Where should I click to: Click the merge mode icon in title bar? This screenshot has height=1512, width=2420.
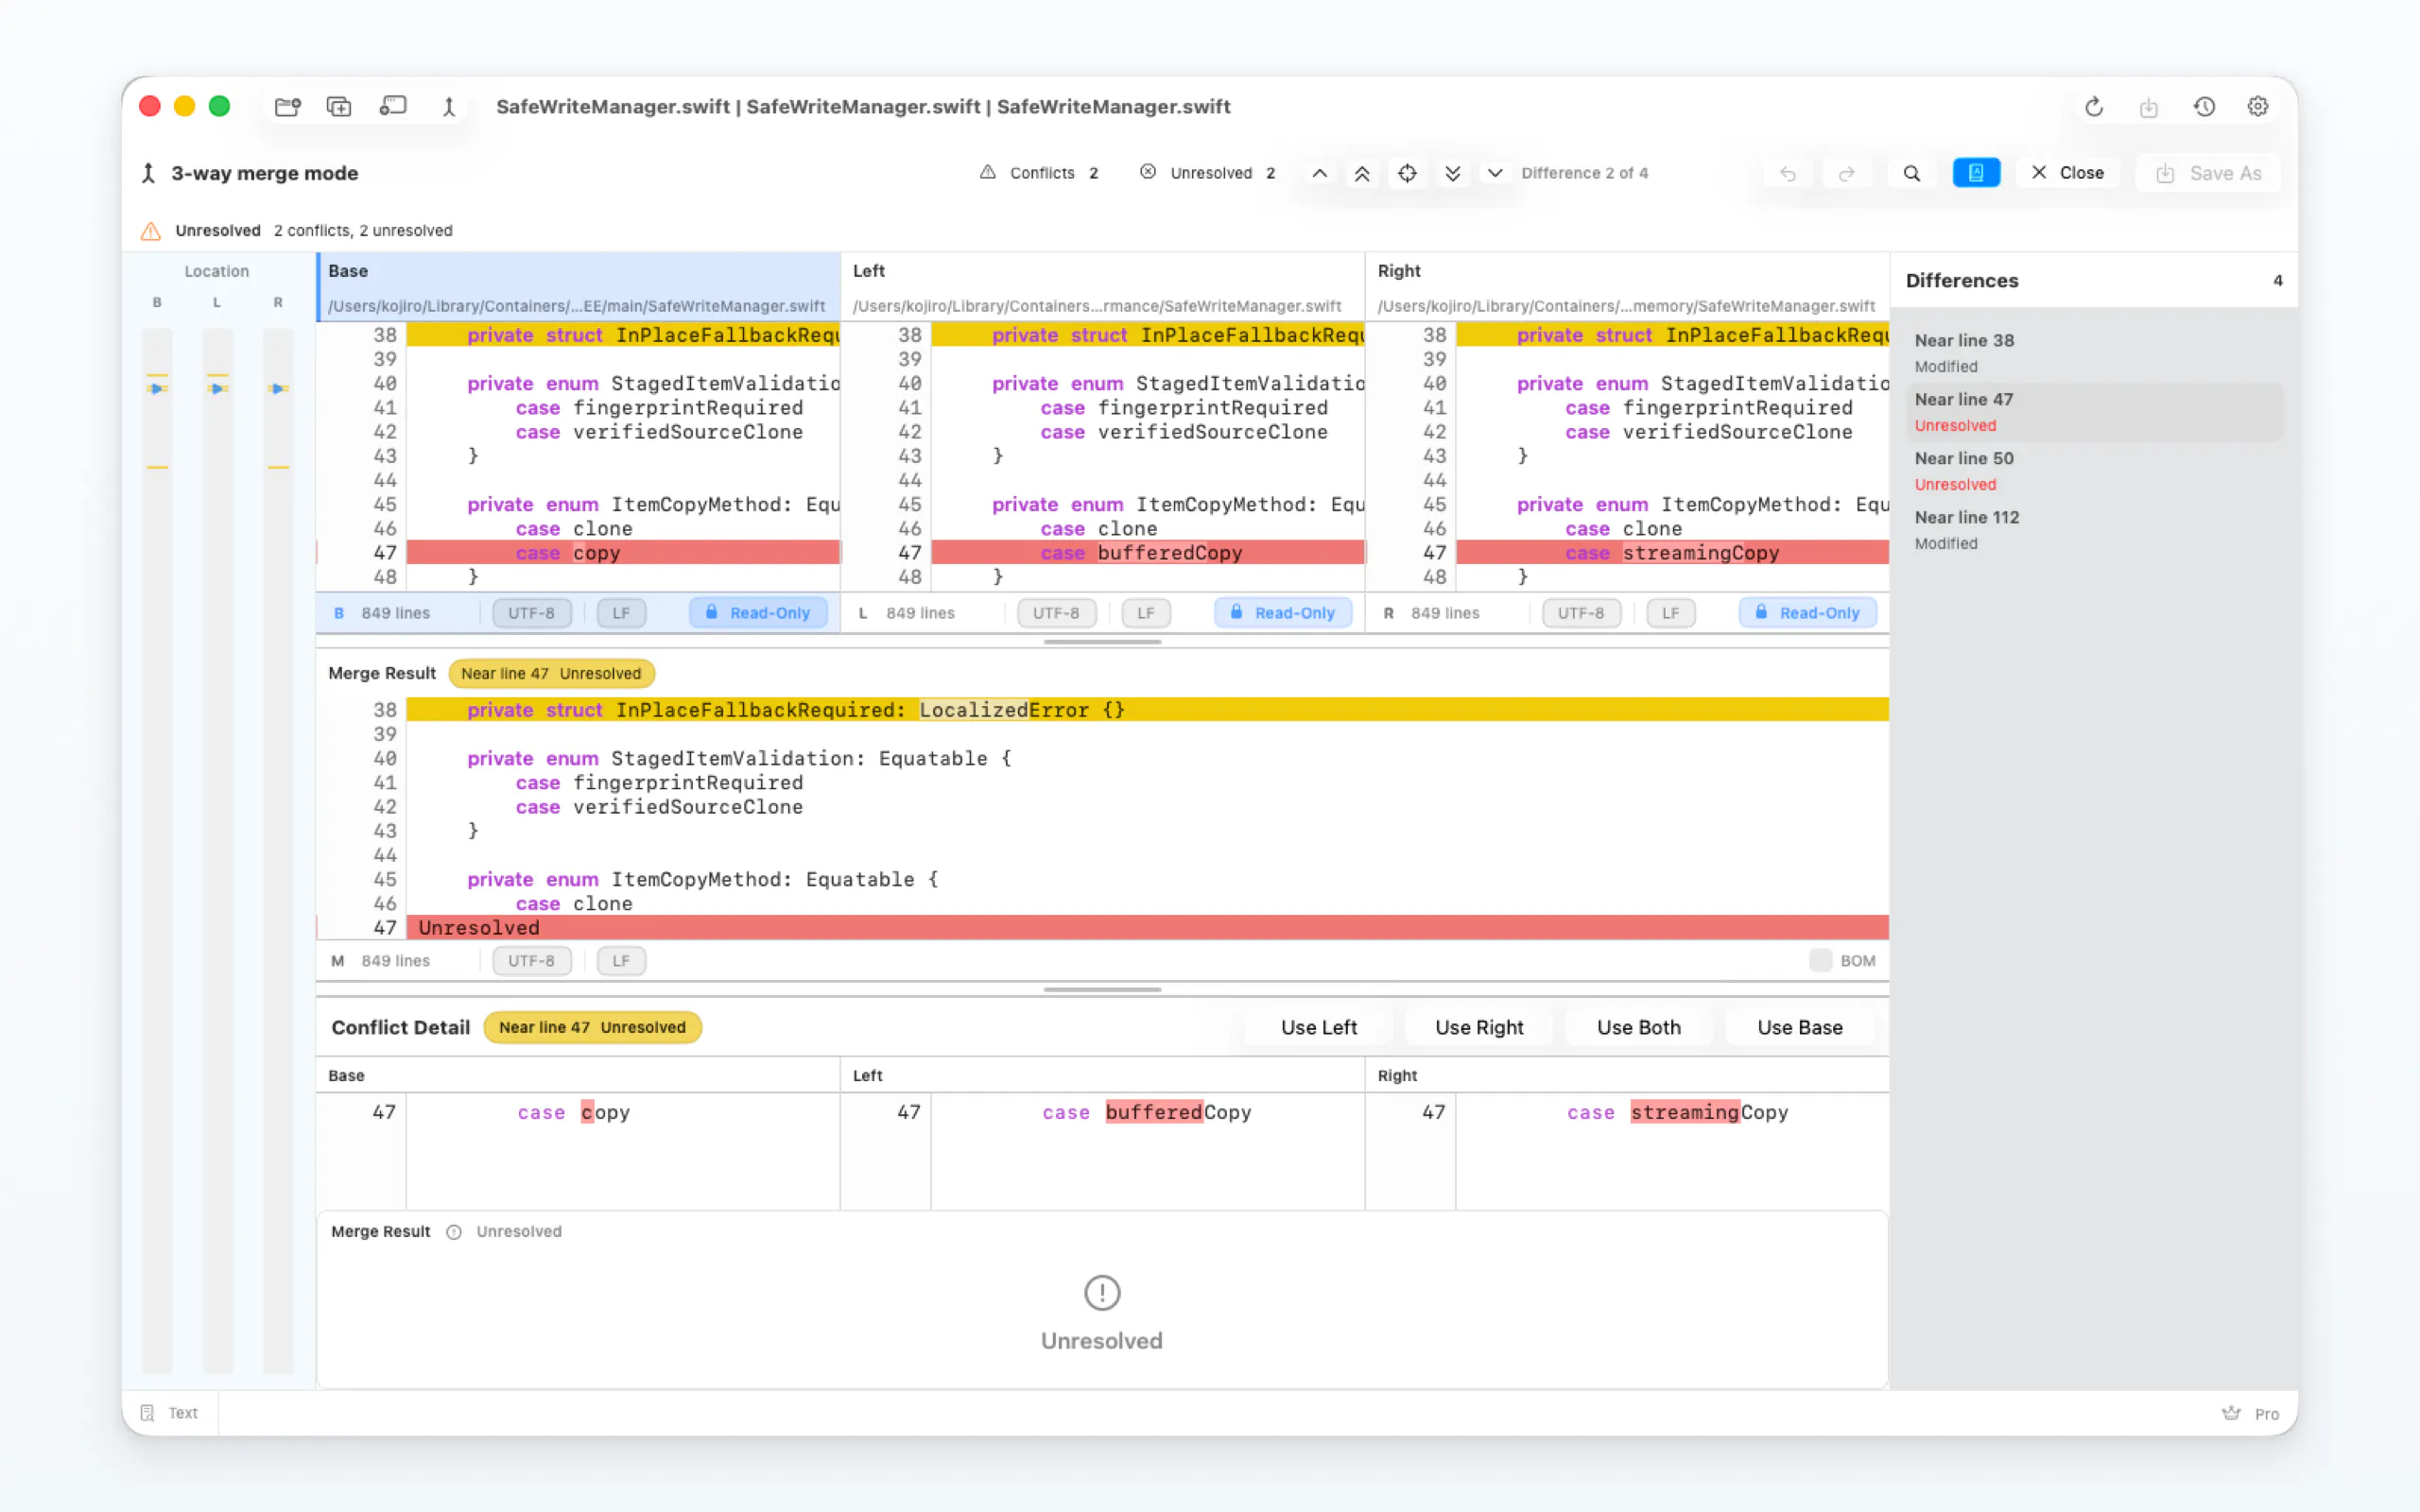(449, 107)
